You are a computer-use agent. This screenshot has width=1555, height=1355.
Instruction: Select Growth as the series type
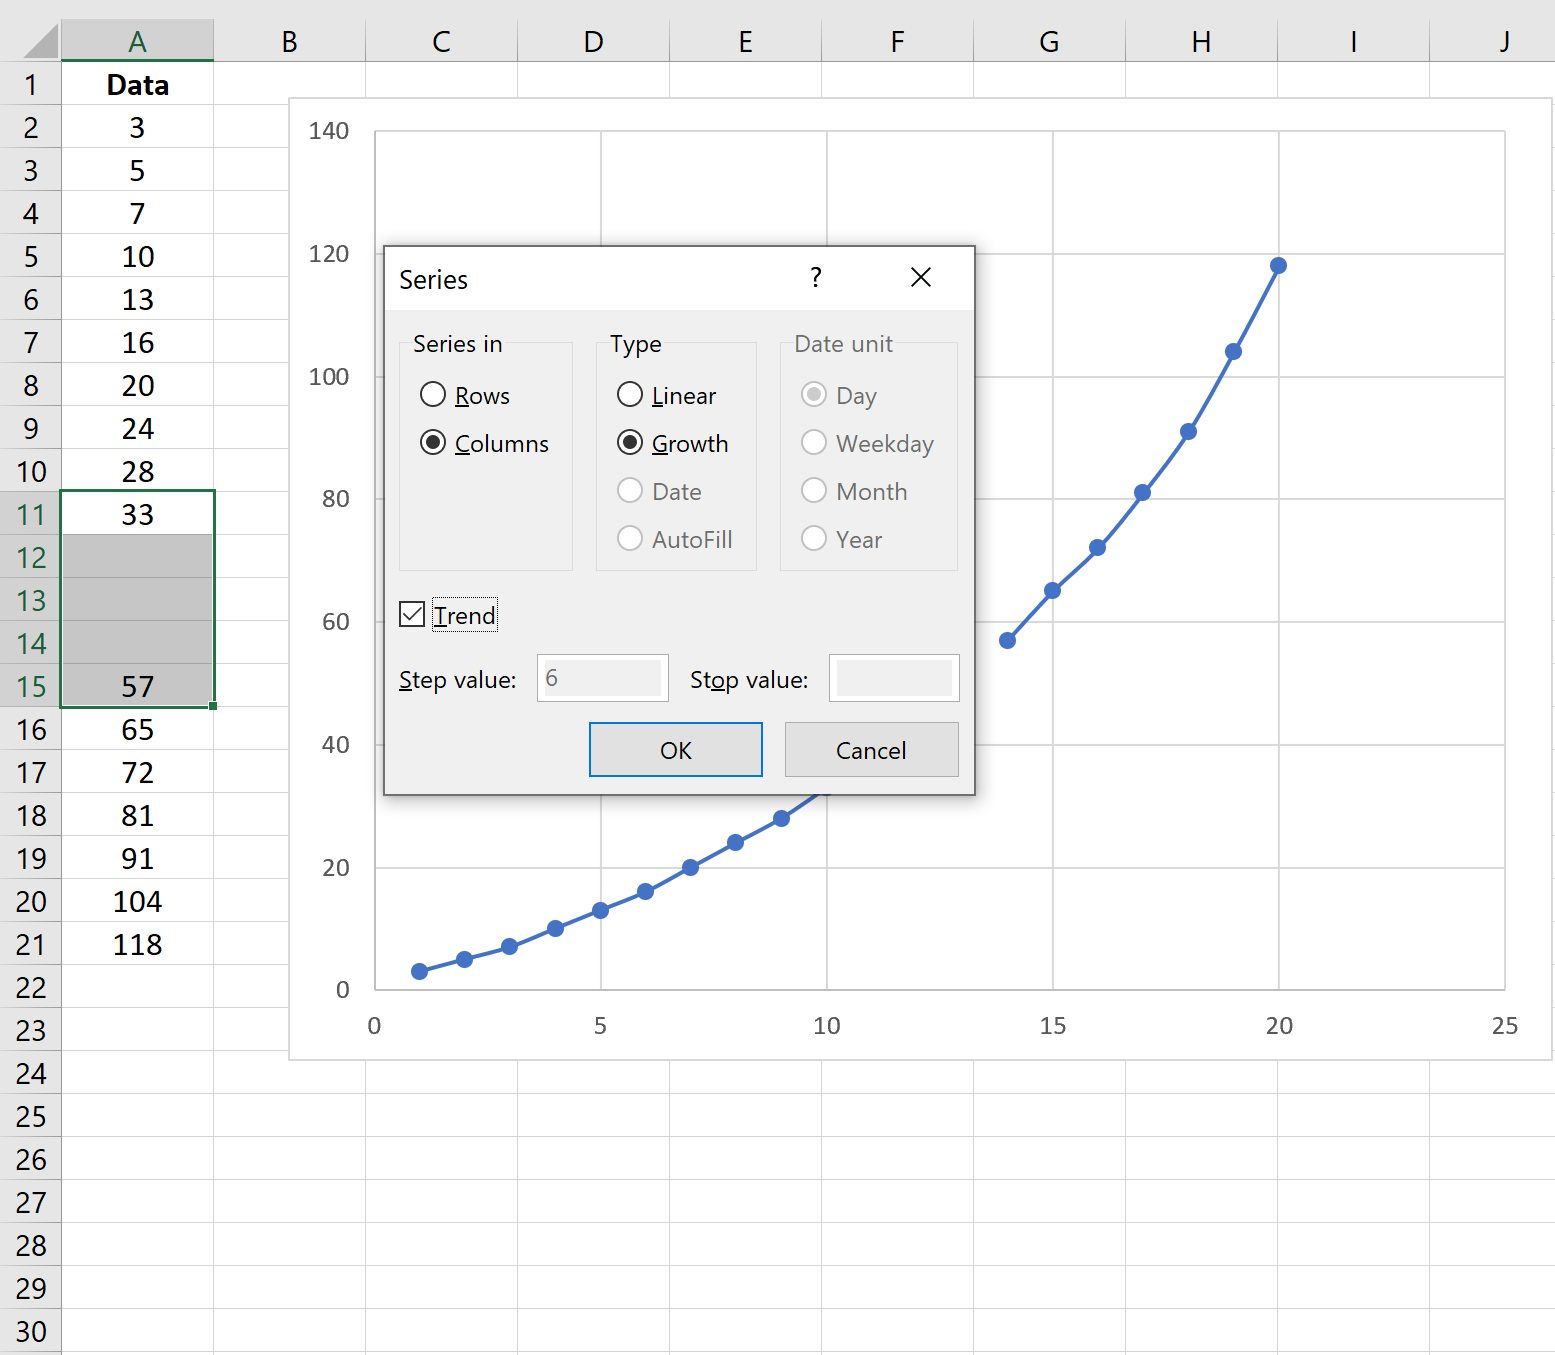point(629,443)
